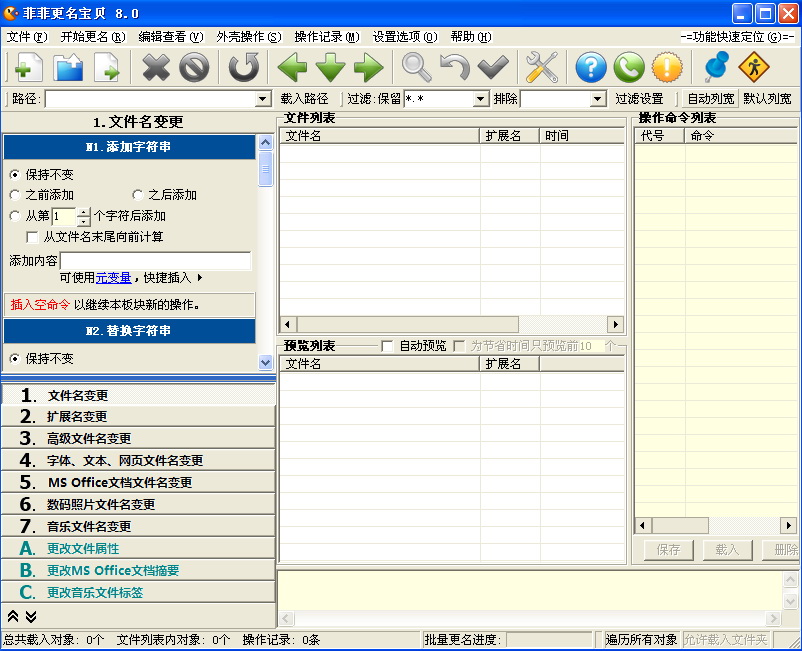Click the curved undo arrow icon
This screenshot has width=802, height=651.
(455, 67)
